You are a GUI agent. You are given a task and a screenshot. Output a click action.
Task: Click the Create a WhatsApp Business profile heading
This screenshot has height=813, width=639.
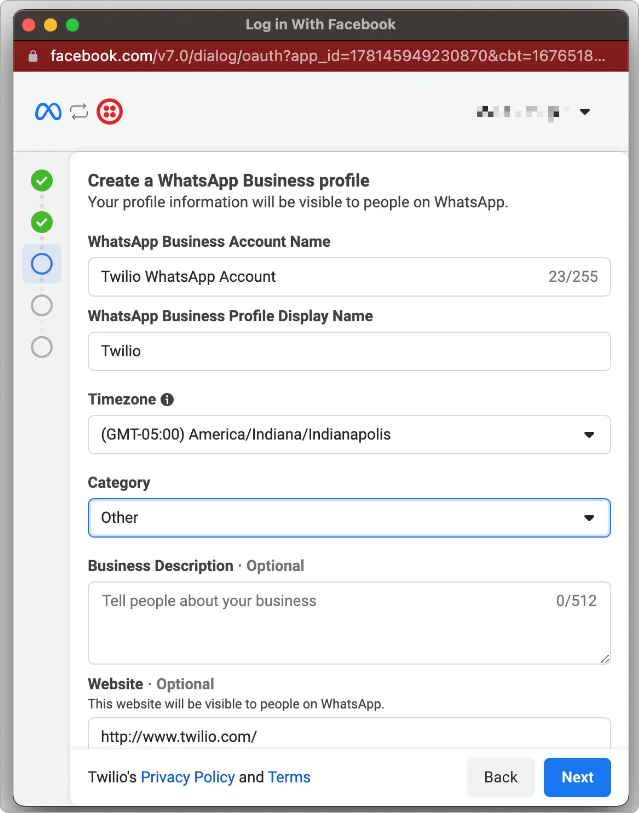pyautogui.click(x=228, y=180)
